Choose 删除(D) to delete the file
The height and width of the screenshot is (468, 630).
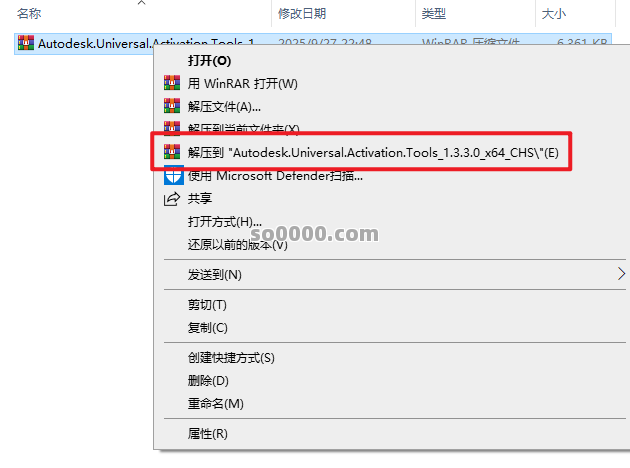coord(208,380)
